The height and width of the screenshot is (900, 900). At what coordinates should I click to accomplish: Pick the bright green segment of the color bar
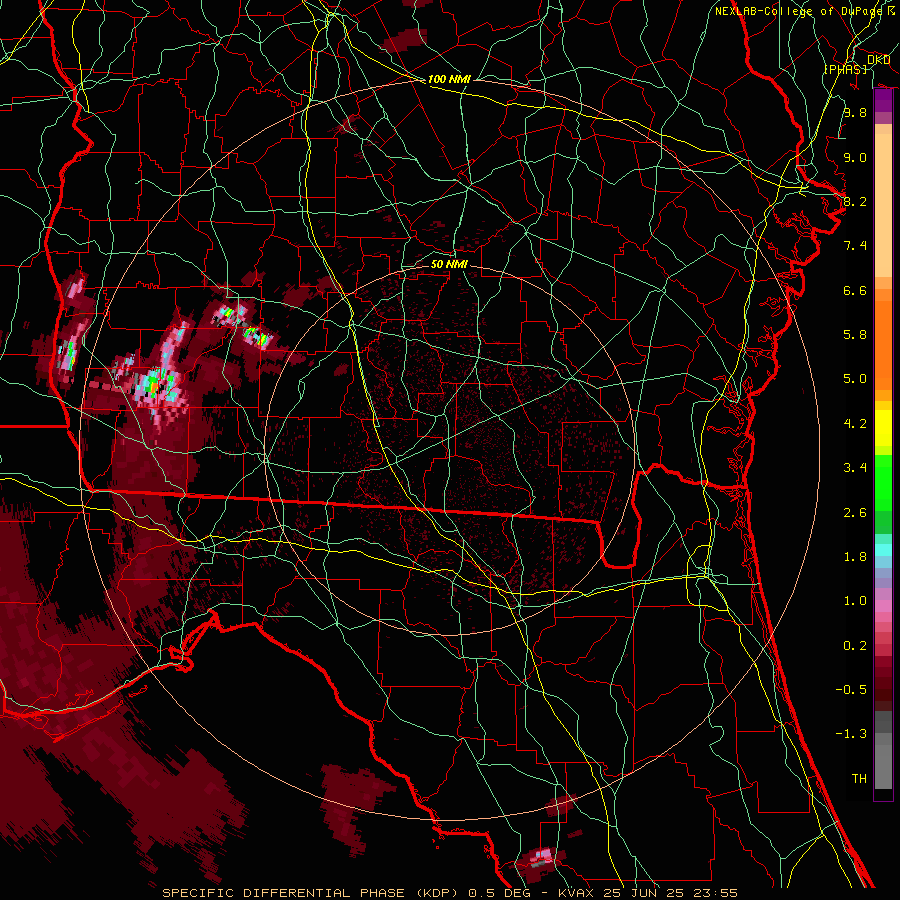pyautogui.click(x=883, y=482)
